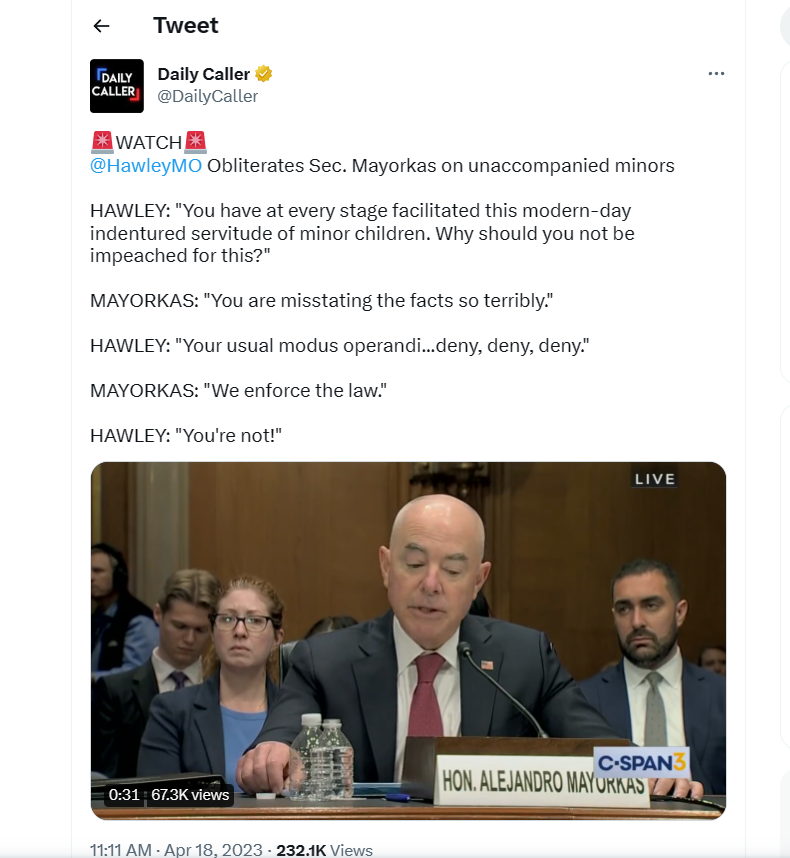Open the 11:11 AM Apr 18, 2023 timestamp
Screen dimensions: 790x858
tap(176, 849)
